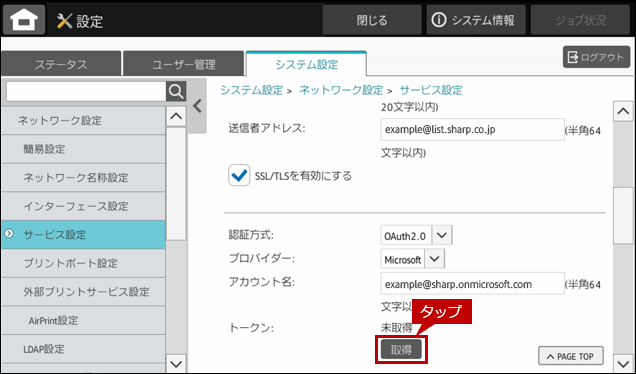This screenshot has width=636, height=374.
Task: Open AirPrint設定 in the sidebar
Action: 83,320
